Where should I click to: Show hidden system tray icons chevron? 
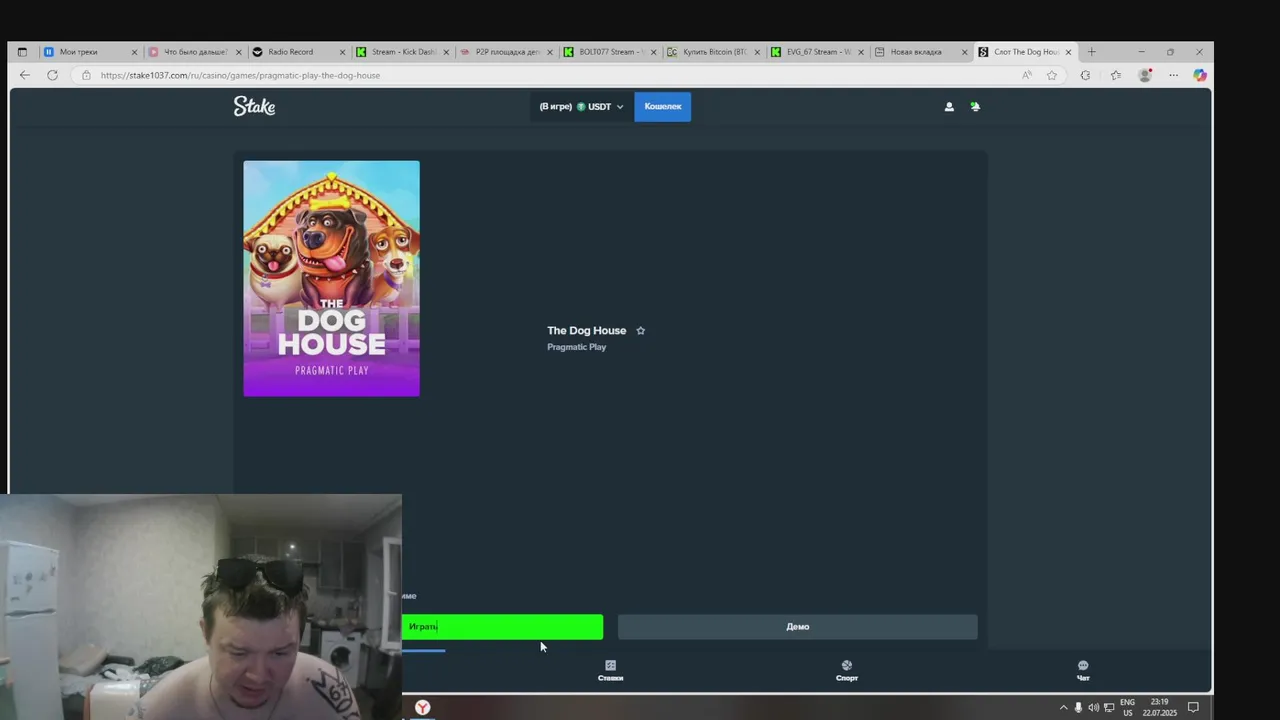tap(1063, 707)
